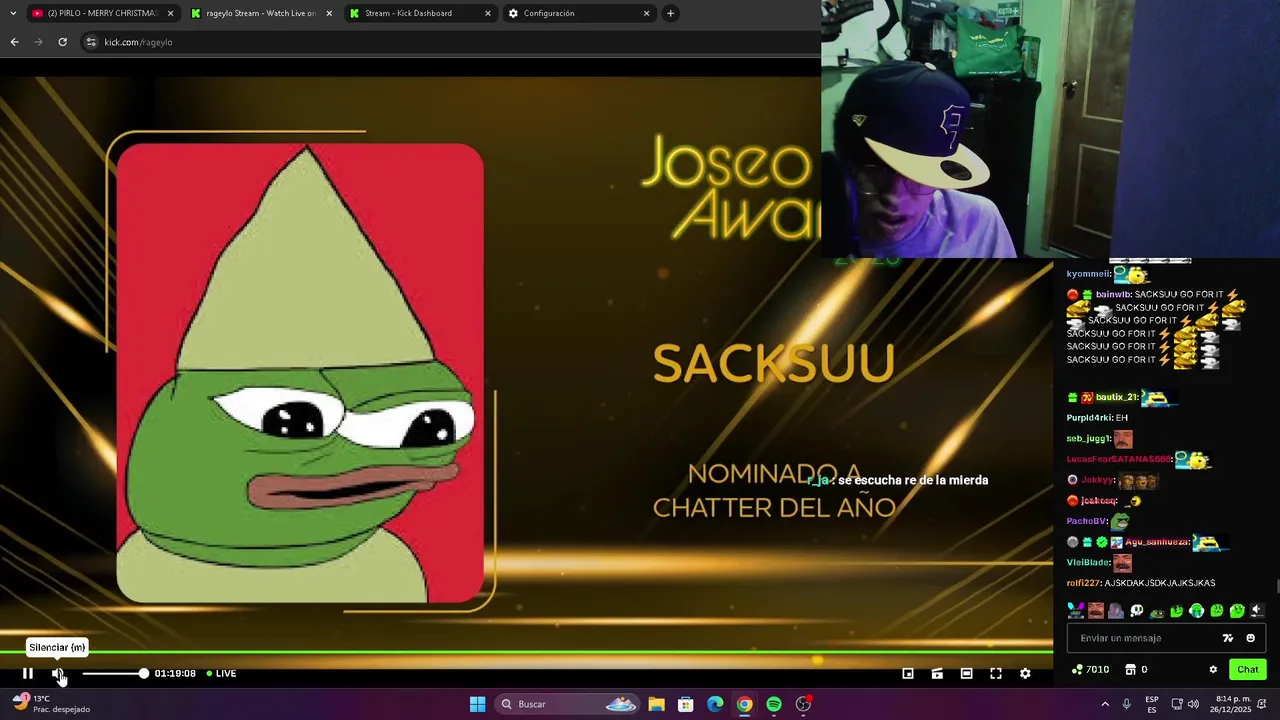1280x720 pixels.
Task: Close the Configuración tab
Action: click(x=646, y=13)
